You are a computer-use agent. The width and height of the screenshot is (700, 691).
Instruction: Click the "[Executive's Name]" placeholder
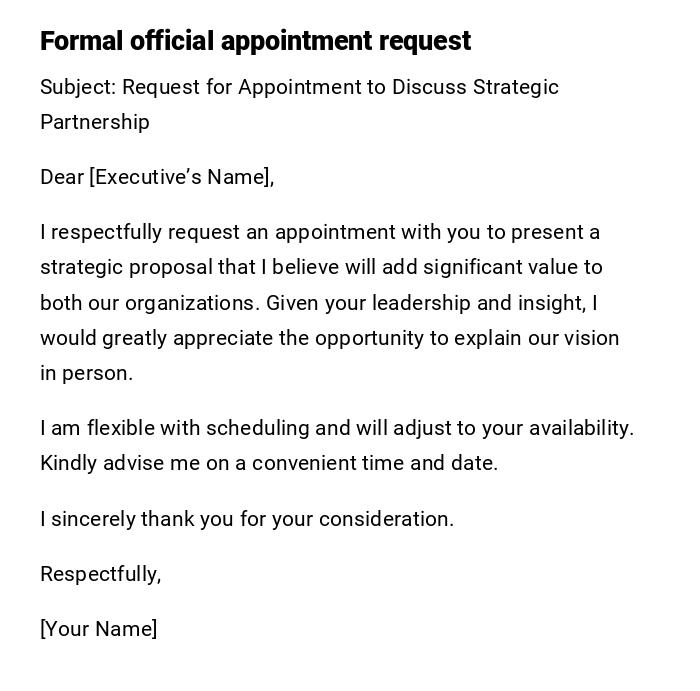pyautogui.click(x=181, y=177)
